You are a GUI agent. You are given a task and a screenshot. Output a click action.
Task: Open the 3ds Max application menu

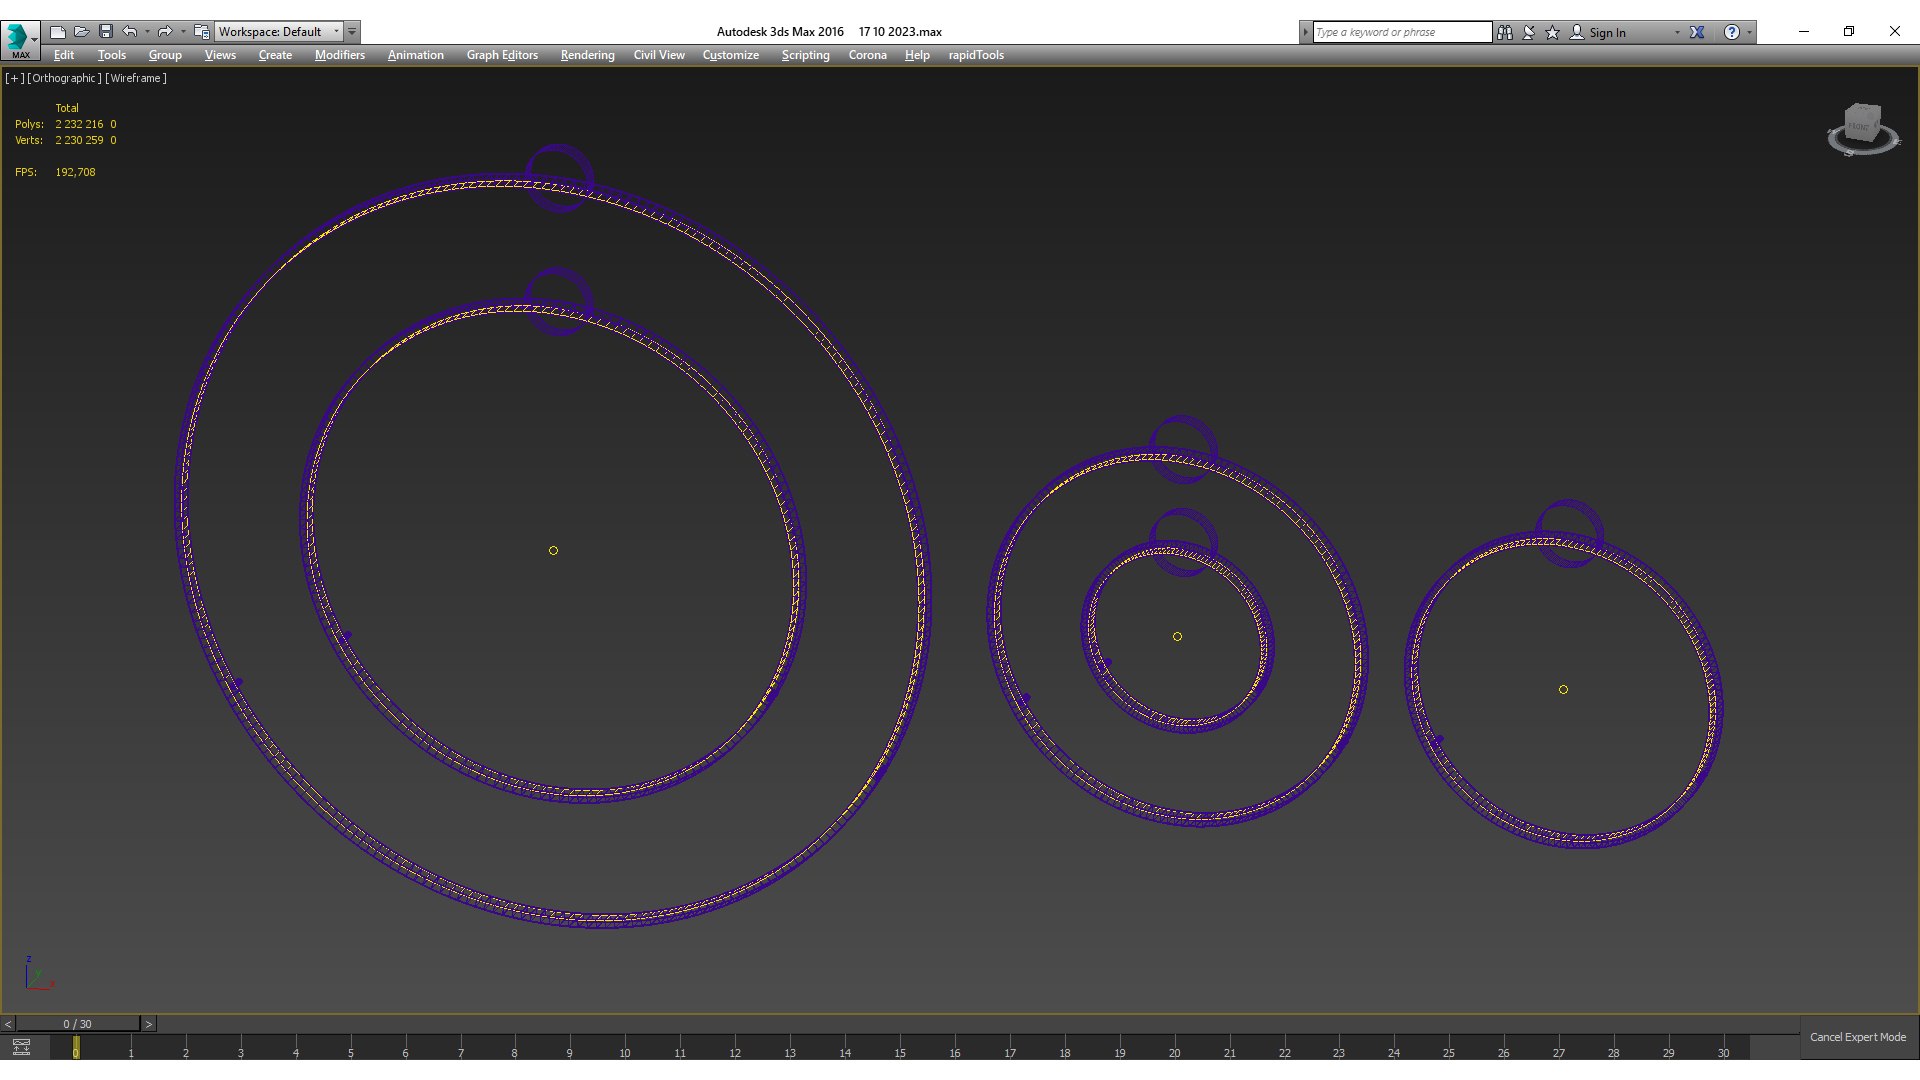[x=20, y=40]
